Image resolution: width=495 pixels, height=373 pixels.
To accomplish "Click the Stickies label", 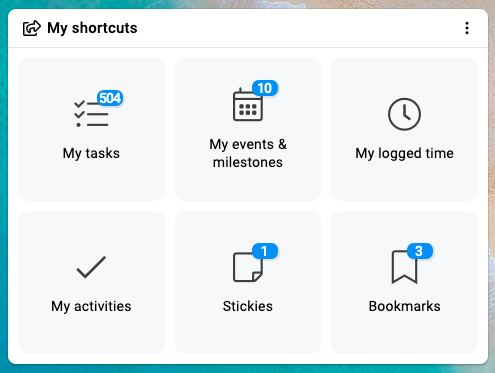I will pyautogui.click(x=248, y=306).
